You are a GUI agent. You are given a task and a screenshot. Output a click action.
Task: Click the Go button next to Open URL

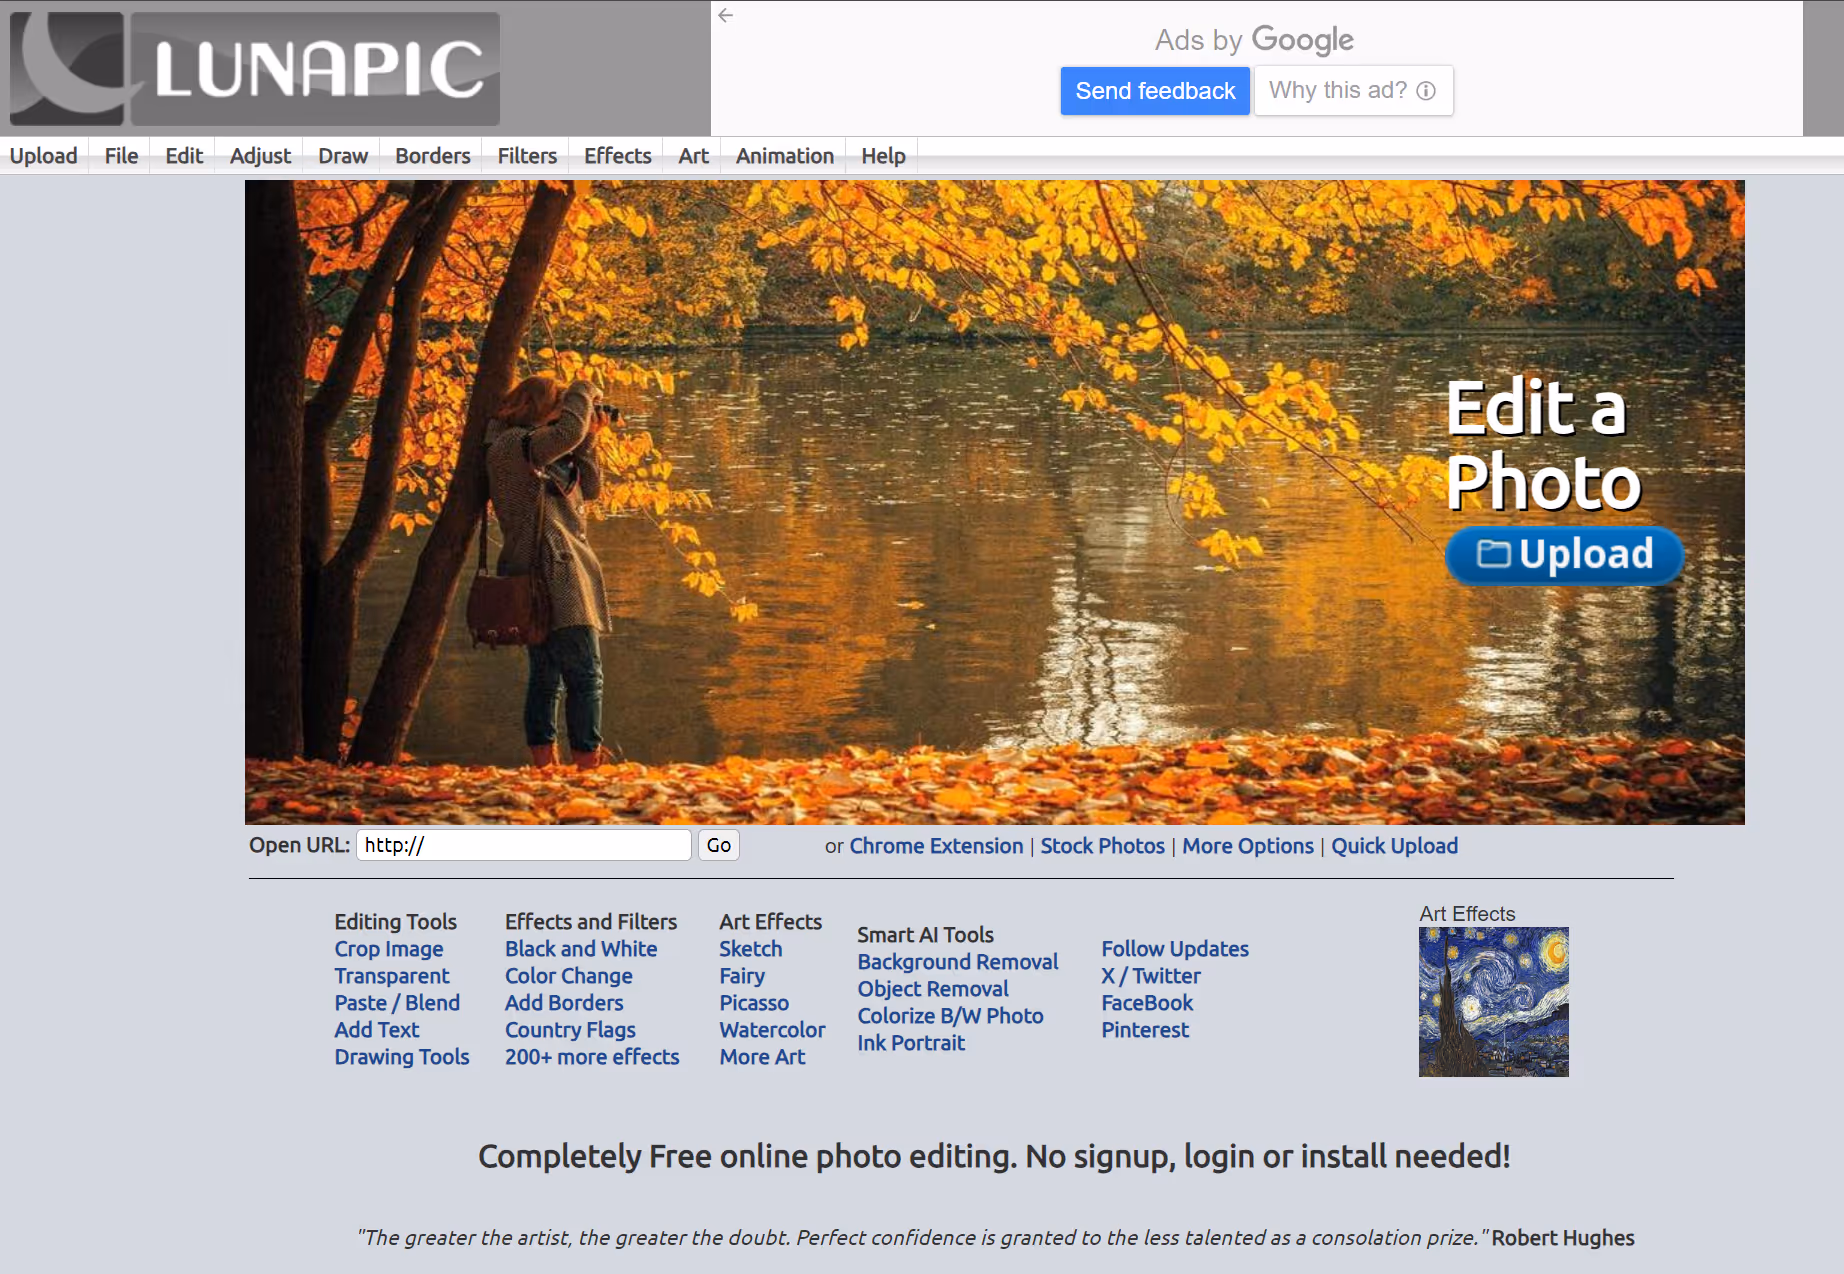tap(718, 845)
